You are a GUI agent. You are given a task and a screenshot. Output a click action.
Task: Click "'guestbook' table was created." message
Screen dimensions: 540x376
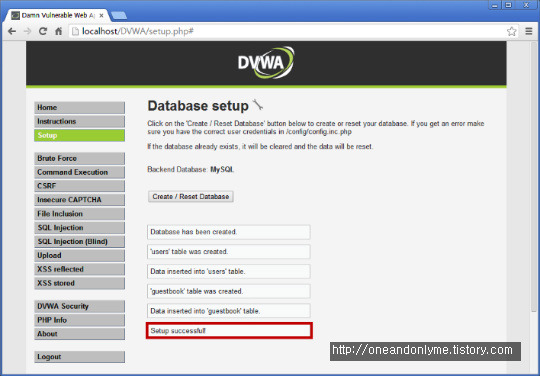pyautogui.click(x=229, y=291)
